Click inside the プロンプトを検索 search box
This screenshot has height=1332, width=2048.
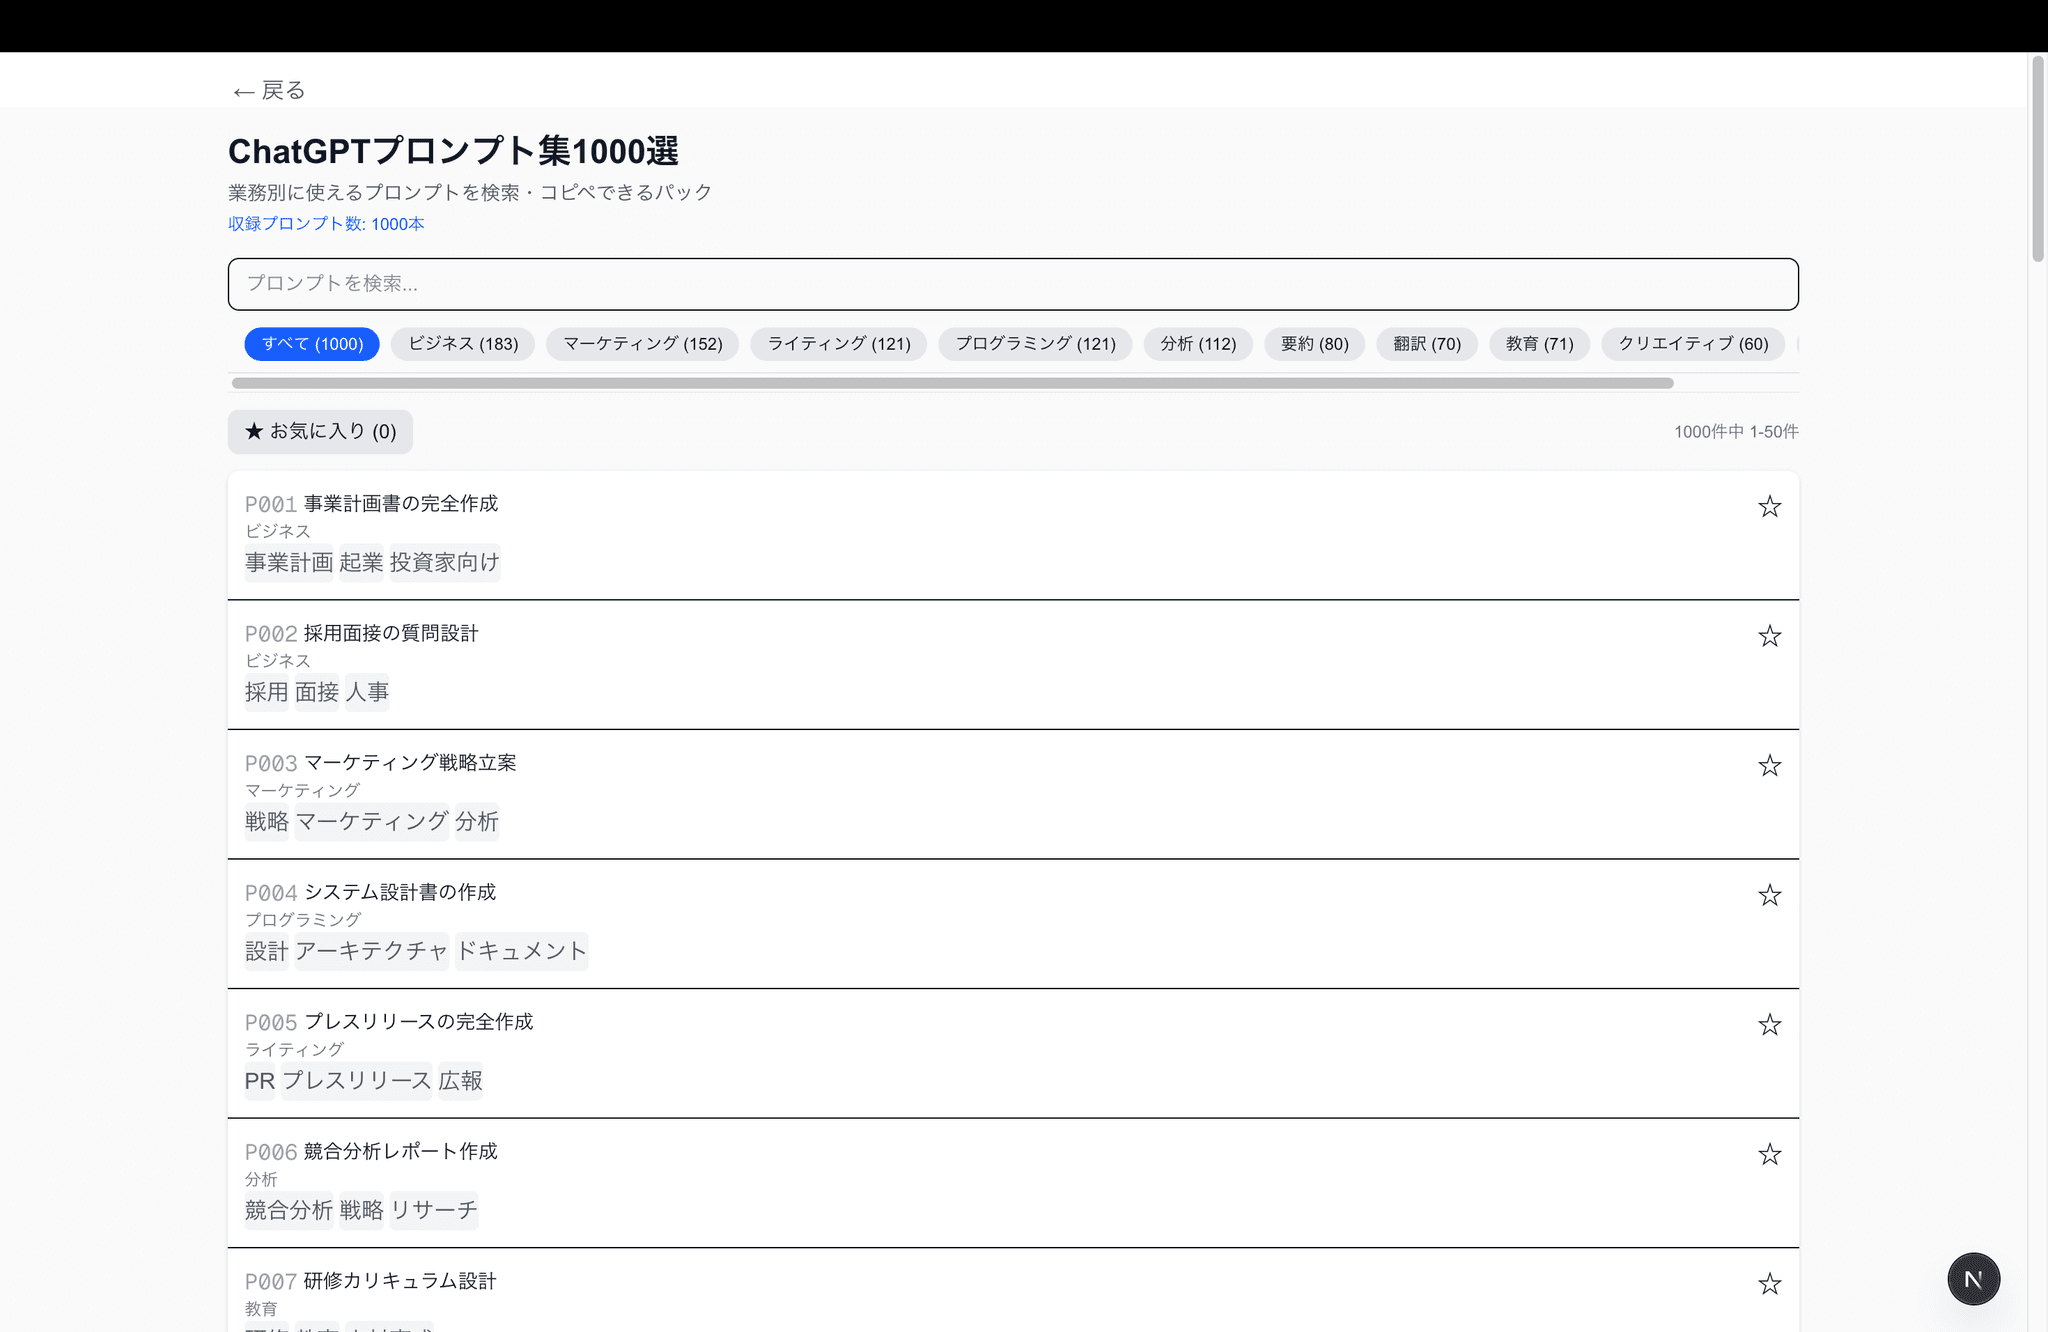(1013, 284)
